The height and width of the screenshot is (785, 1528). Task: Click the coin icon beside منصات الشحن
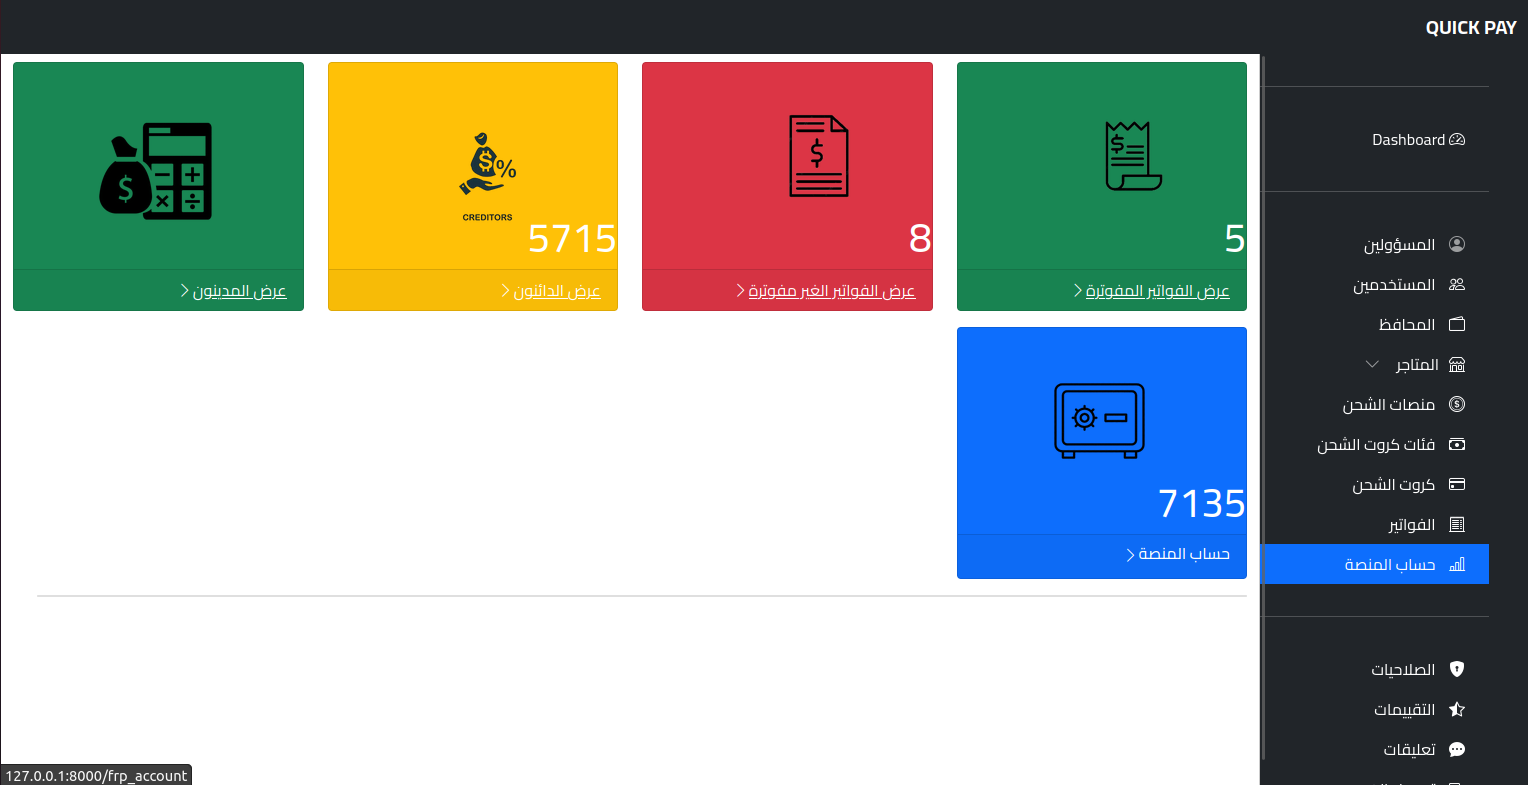pos(1457,405)
